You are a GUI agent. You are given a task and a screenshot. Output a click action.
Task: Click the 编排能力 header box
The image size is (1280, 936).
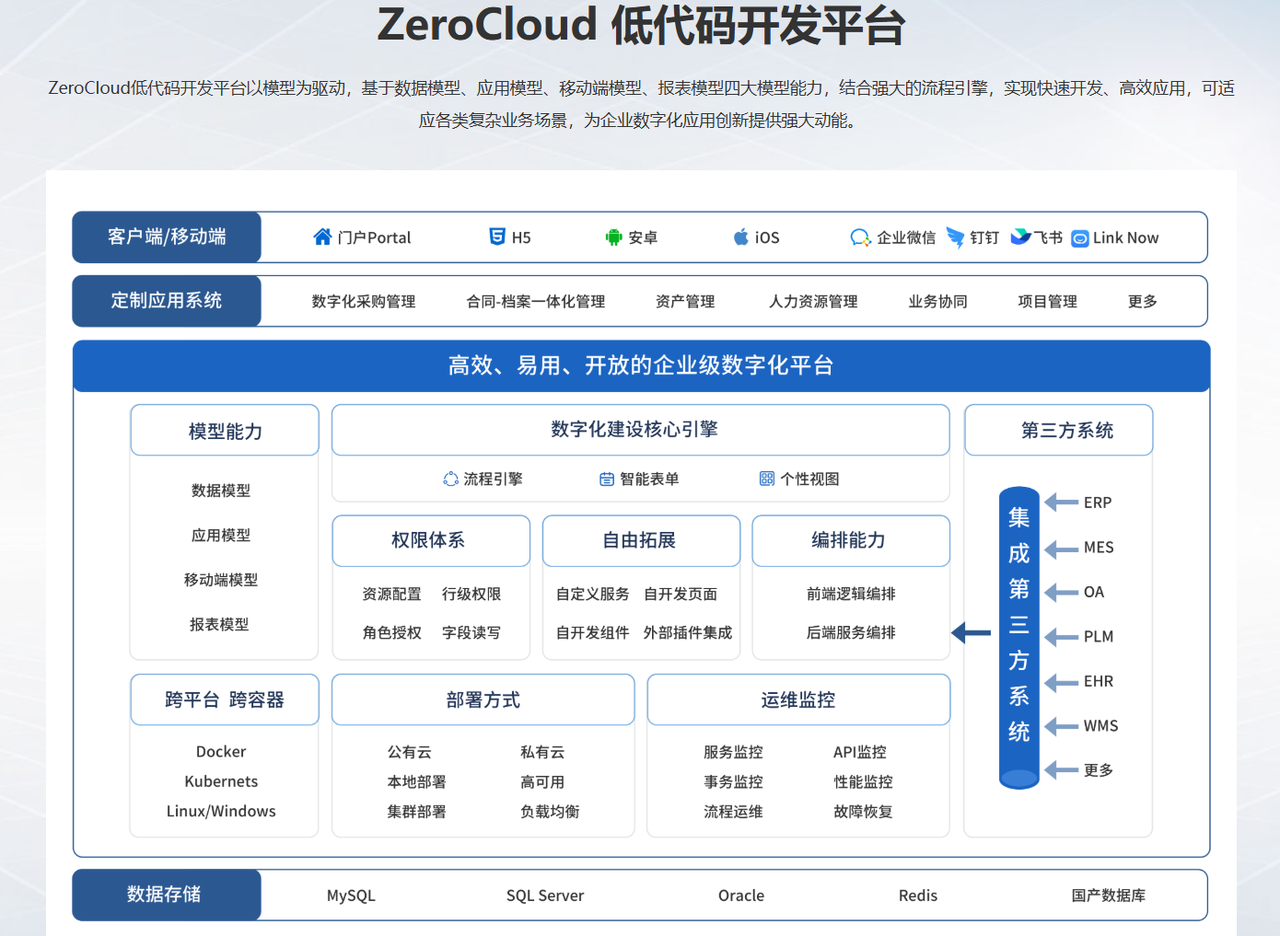point(851,541)
